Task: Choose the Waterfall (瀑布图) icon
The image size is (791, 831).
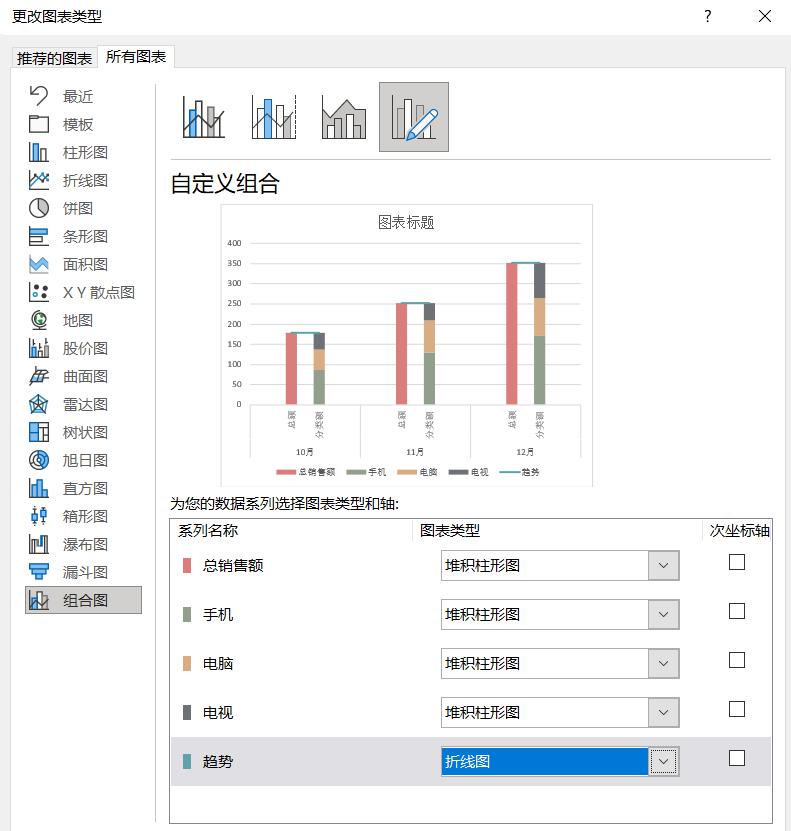Action: click(39, 544)
